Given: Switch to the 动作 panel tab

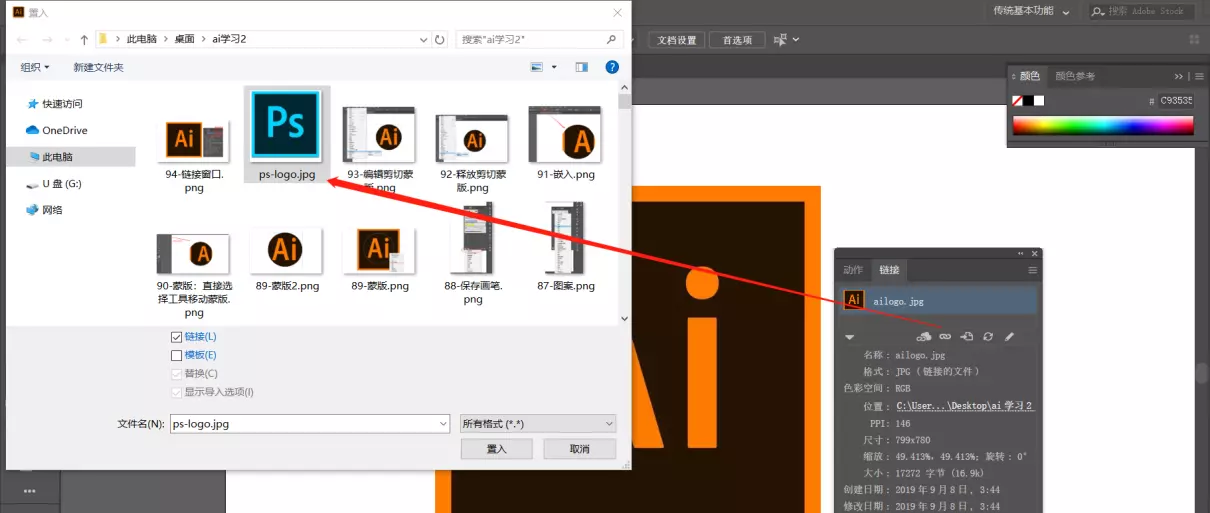Looking at the screenshot, I should [852, 270].
